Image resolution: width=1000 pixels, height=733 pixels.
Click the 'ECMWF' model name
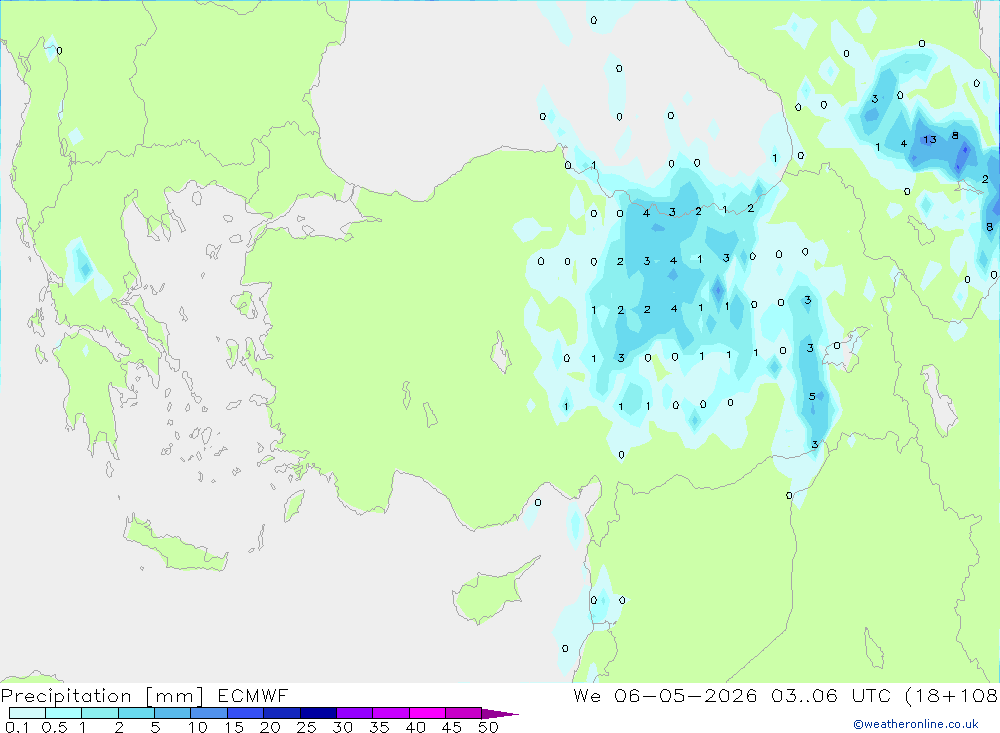pos(253,696)
